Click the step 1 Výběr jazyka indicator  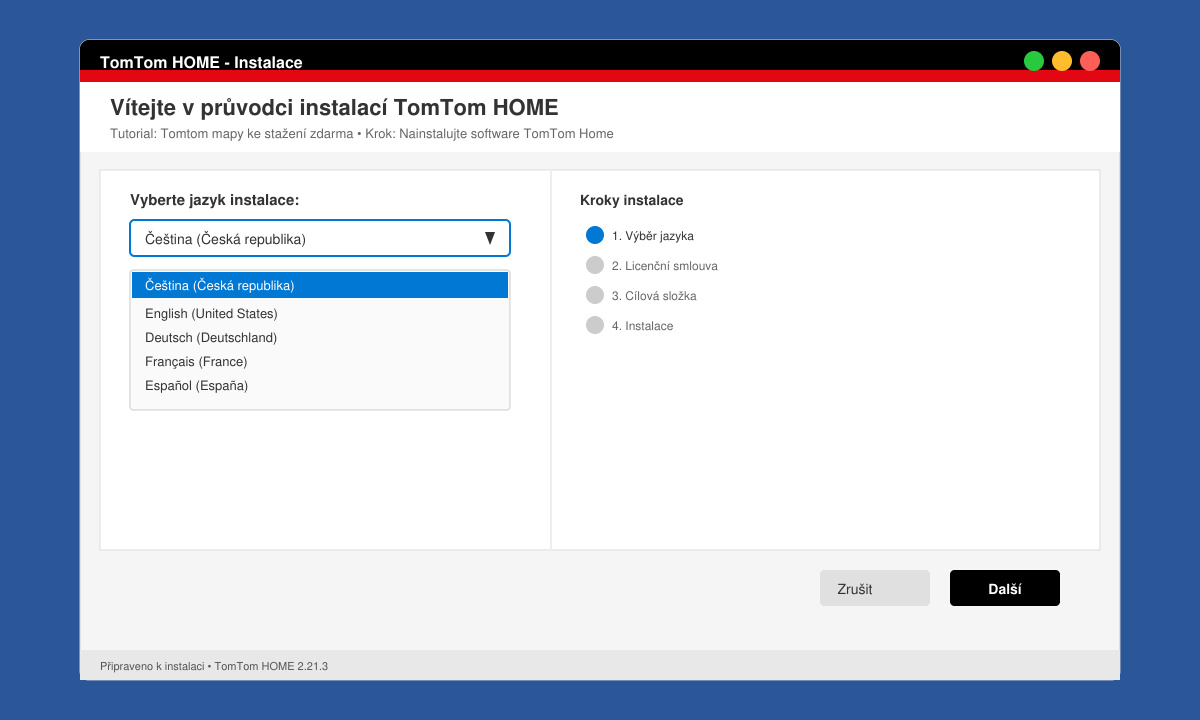coord(595,235)
